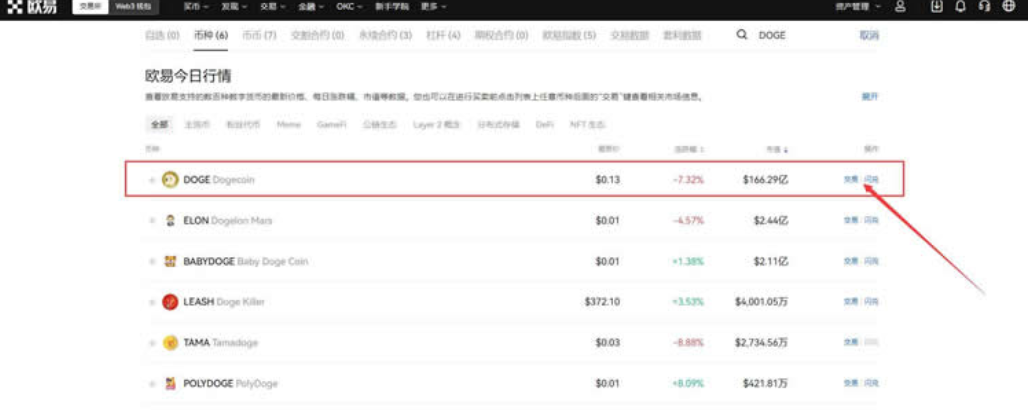Switch to the 欧易指数 (5) tab

pos(569,35)
